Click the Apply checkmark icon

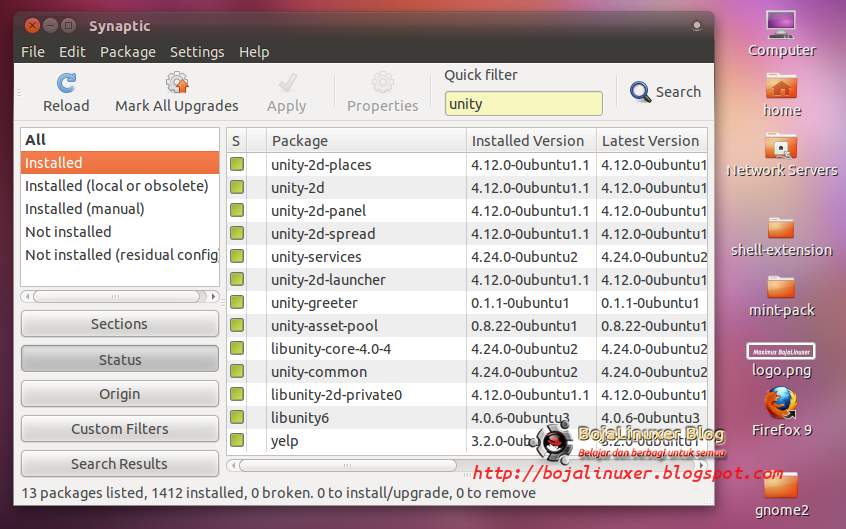[287, 83]
